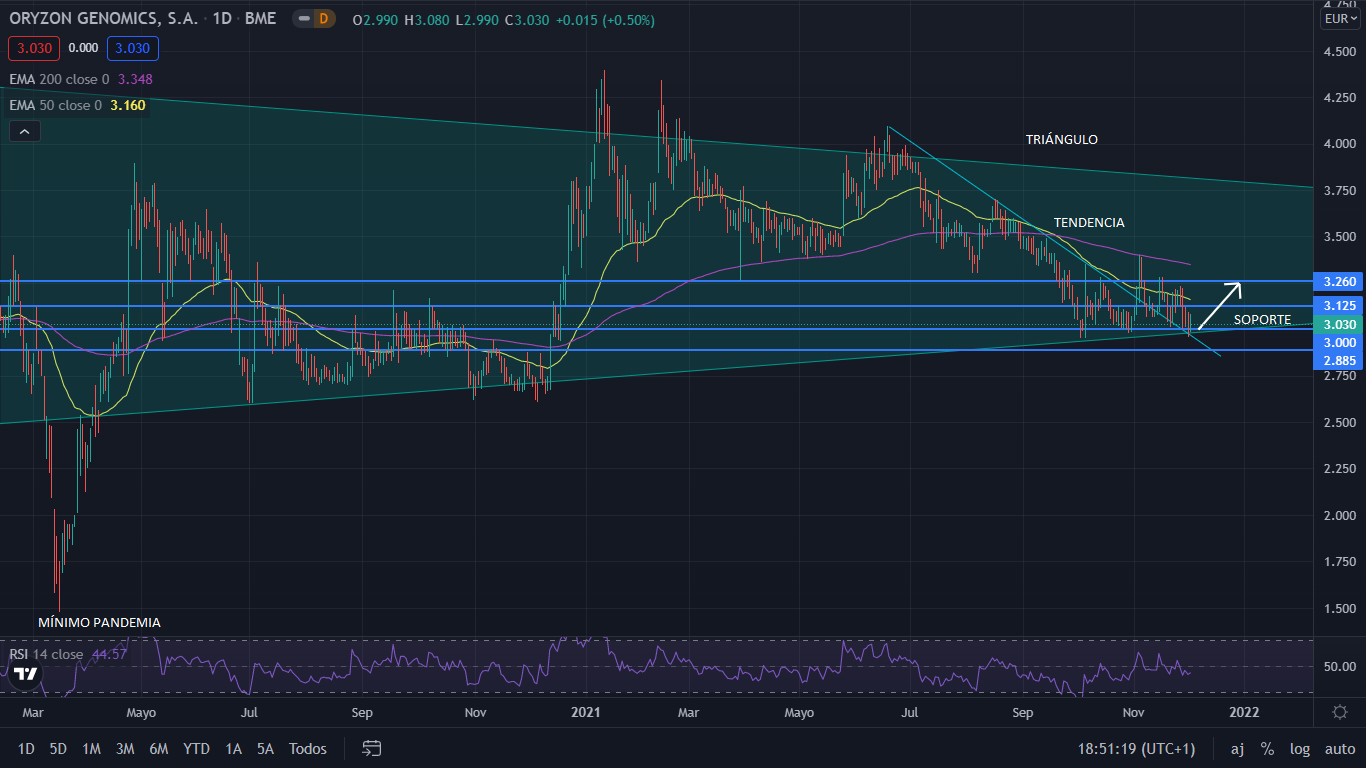Toggle the percent (%) scale option
The width and height of the screenshot is (1366, 768).
pyautogui.click(x=1267, y=748)
